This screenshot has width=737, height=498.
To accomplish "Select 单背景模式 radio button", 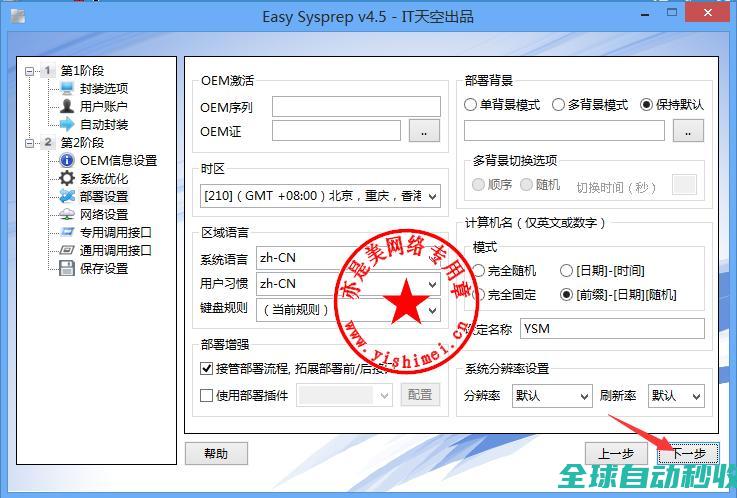I will [471, 104].
